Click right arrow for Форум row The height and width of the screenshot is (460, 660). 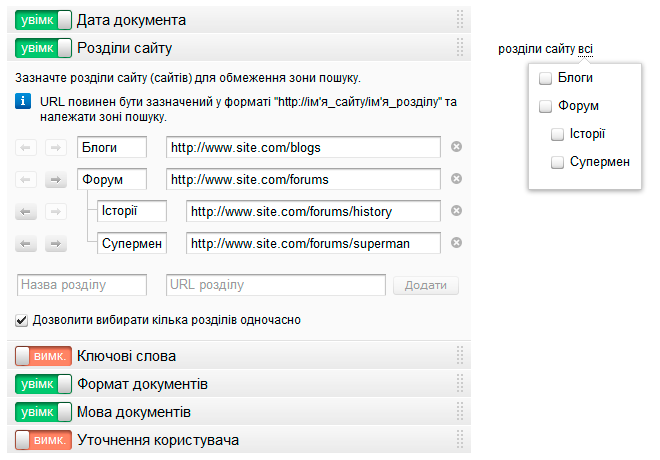56,180
